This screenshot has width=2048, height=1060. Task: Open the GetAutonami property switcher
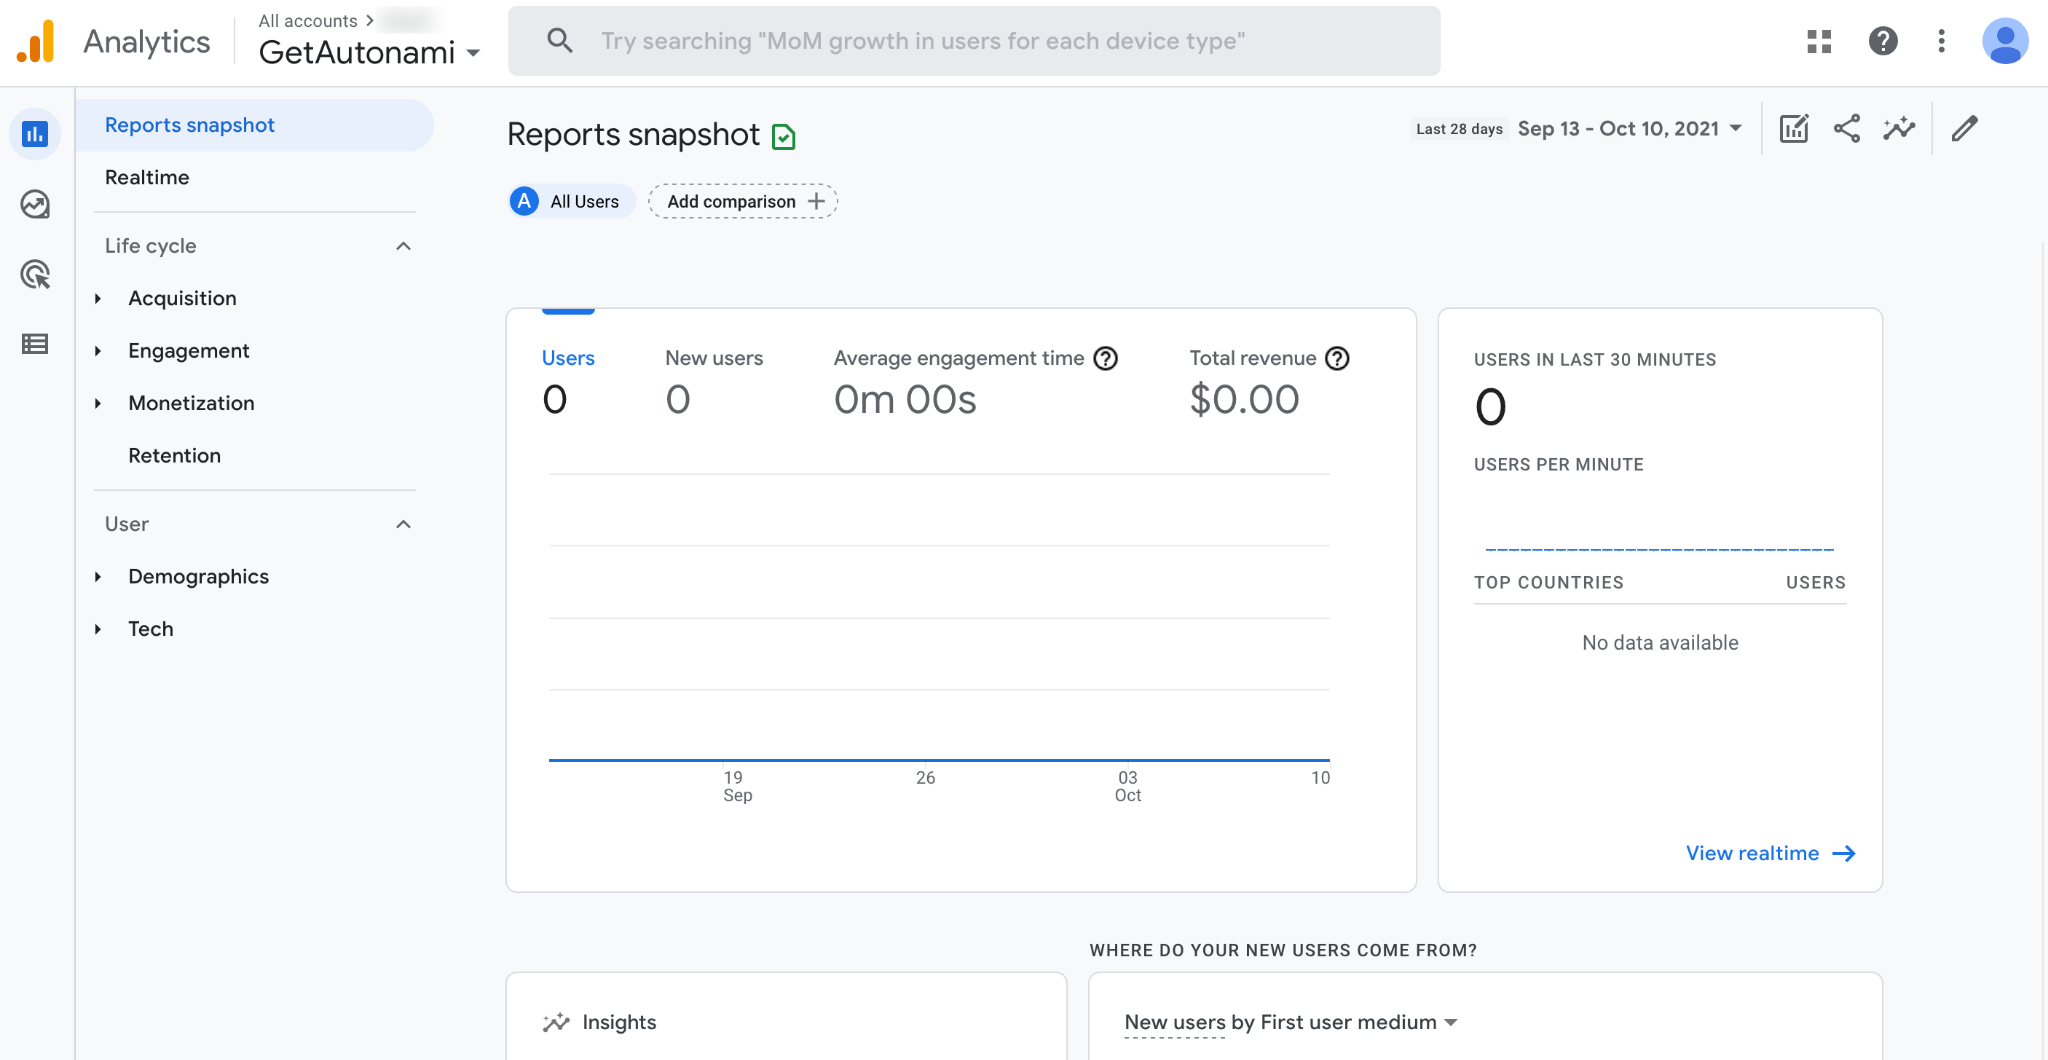point(368,52)
